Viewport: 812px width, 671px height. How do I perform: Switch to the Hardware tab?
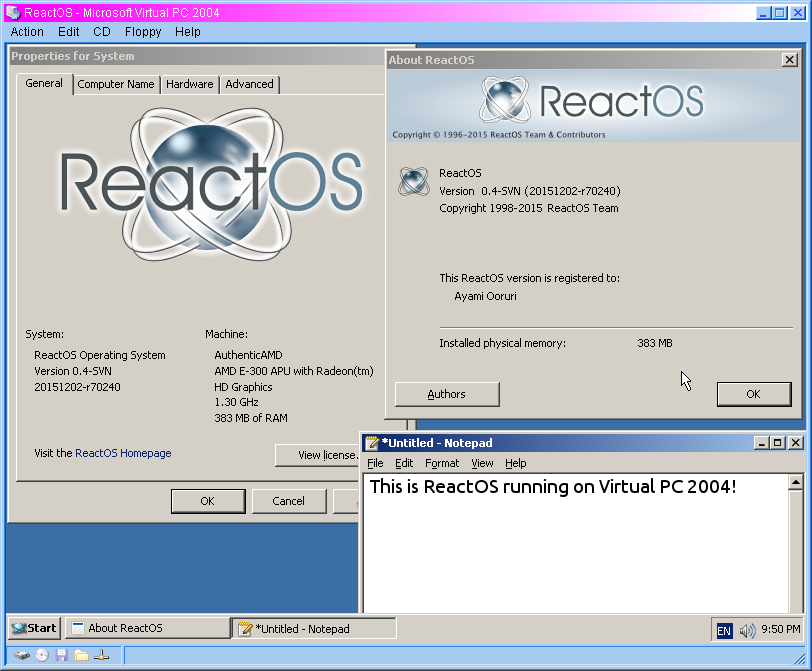click(x=190, y=84)
